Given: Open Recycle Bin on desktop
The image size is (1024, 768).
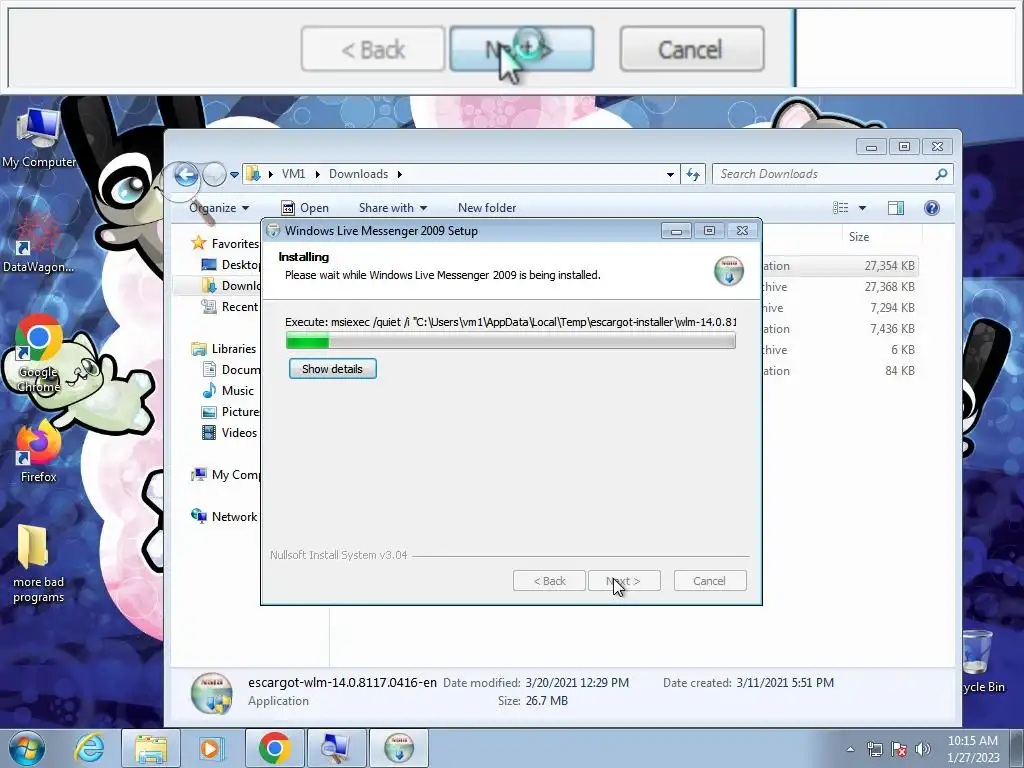Looking at the screenshot, I should tap(980, 661).
